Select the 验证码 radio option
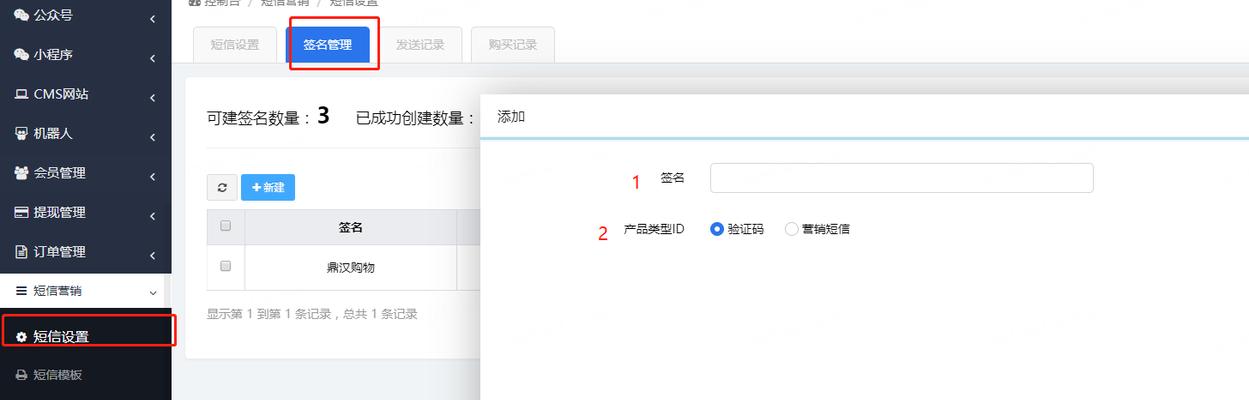Viewport: 1249px width, 400px height. coord(716,228)
